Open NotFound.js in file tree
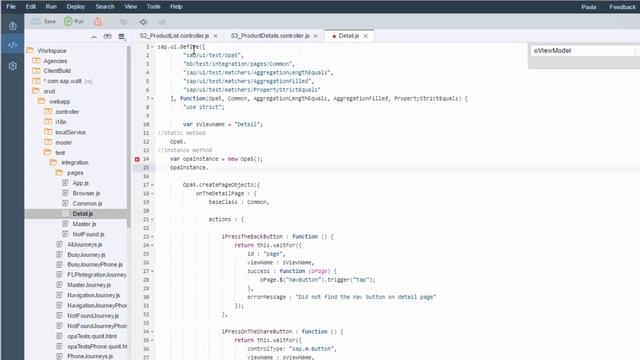 [88, 234]
